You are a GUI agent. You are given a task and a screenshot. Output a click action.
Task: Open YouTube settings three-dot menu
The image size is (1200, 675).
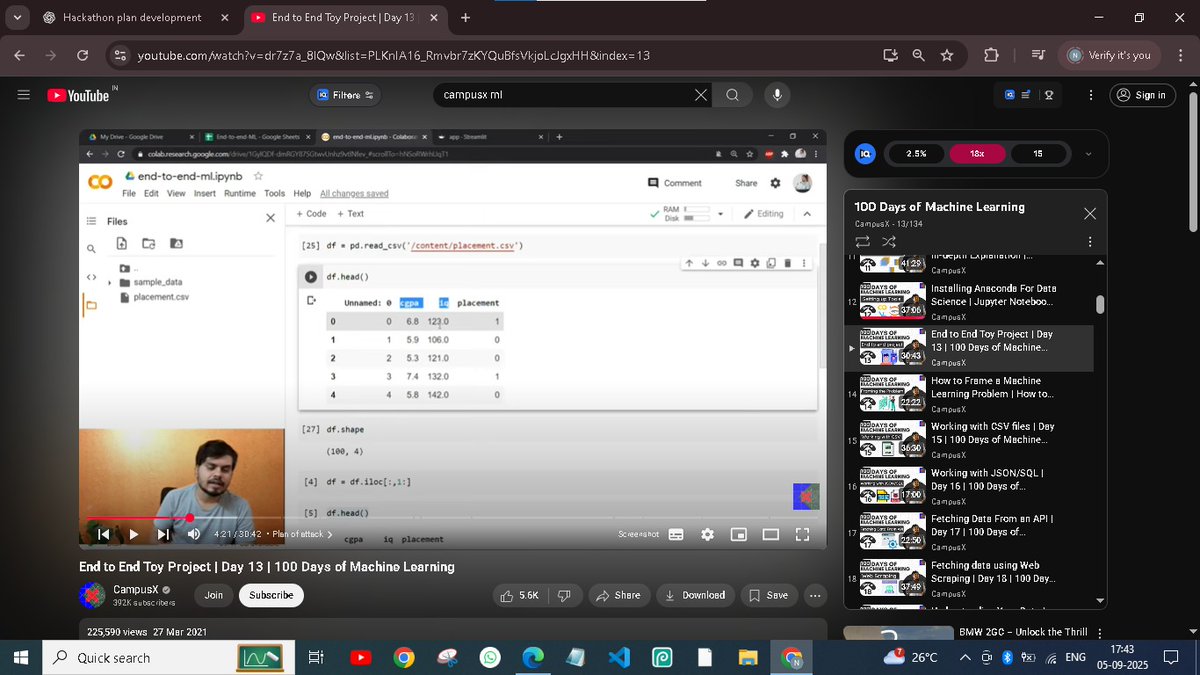[x=1089, y=95]
